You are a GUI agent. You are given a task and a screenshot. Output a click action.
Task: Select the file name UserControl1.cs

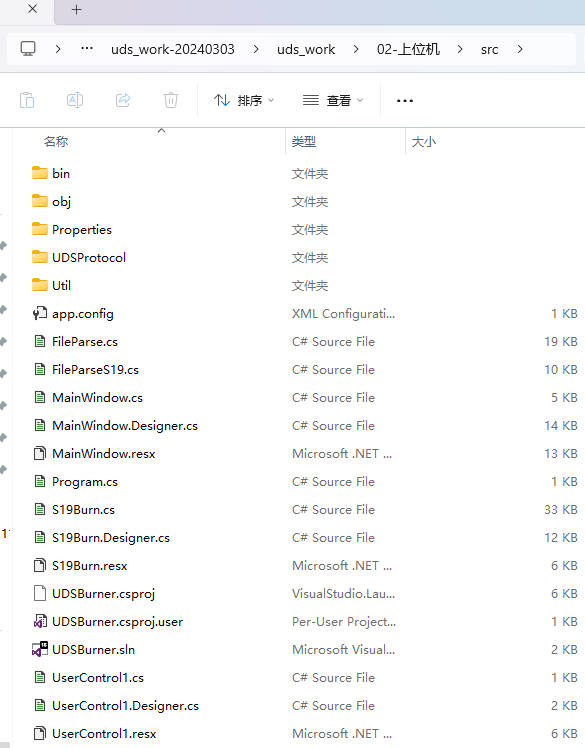point(98,677)
